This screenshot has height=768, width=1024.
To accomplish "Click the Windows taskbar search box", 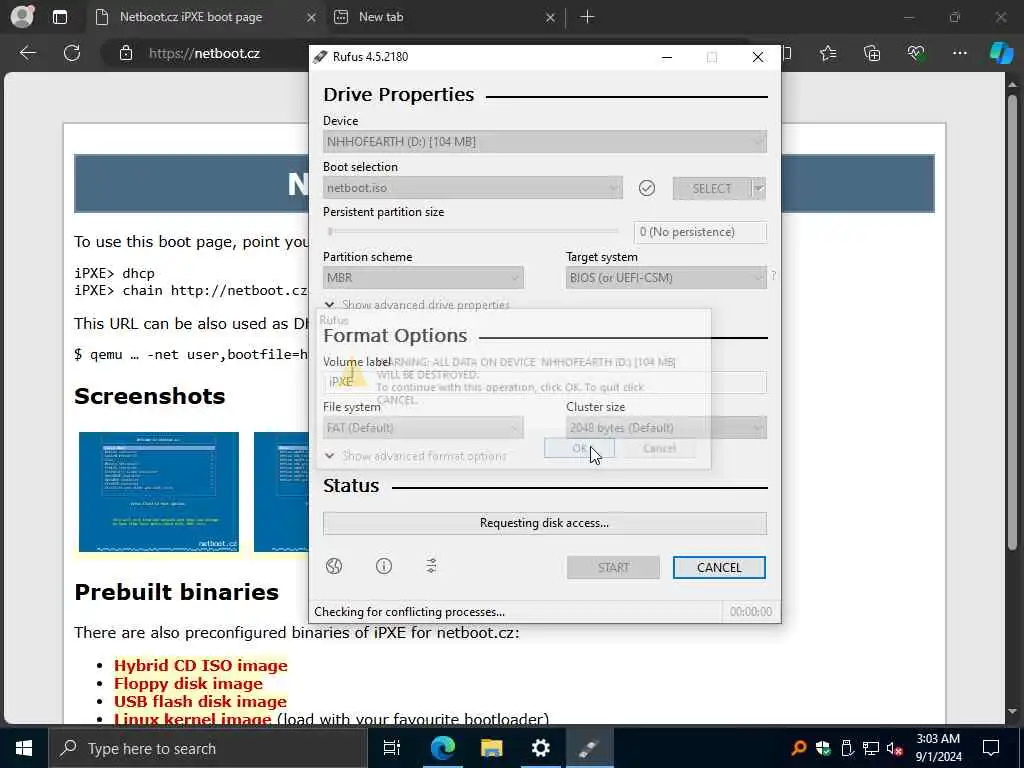I will (x=208, y=748).
